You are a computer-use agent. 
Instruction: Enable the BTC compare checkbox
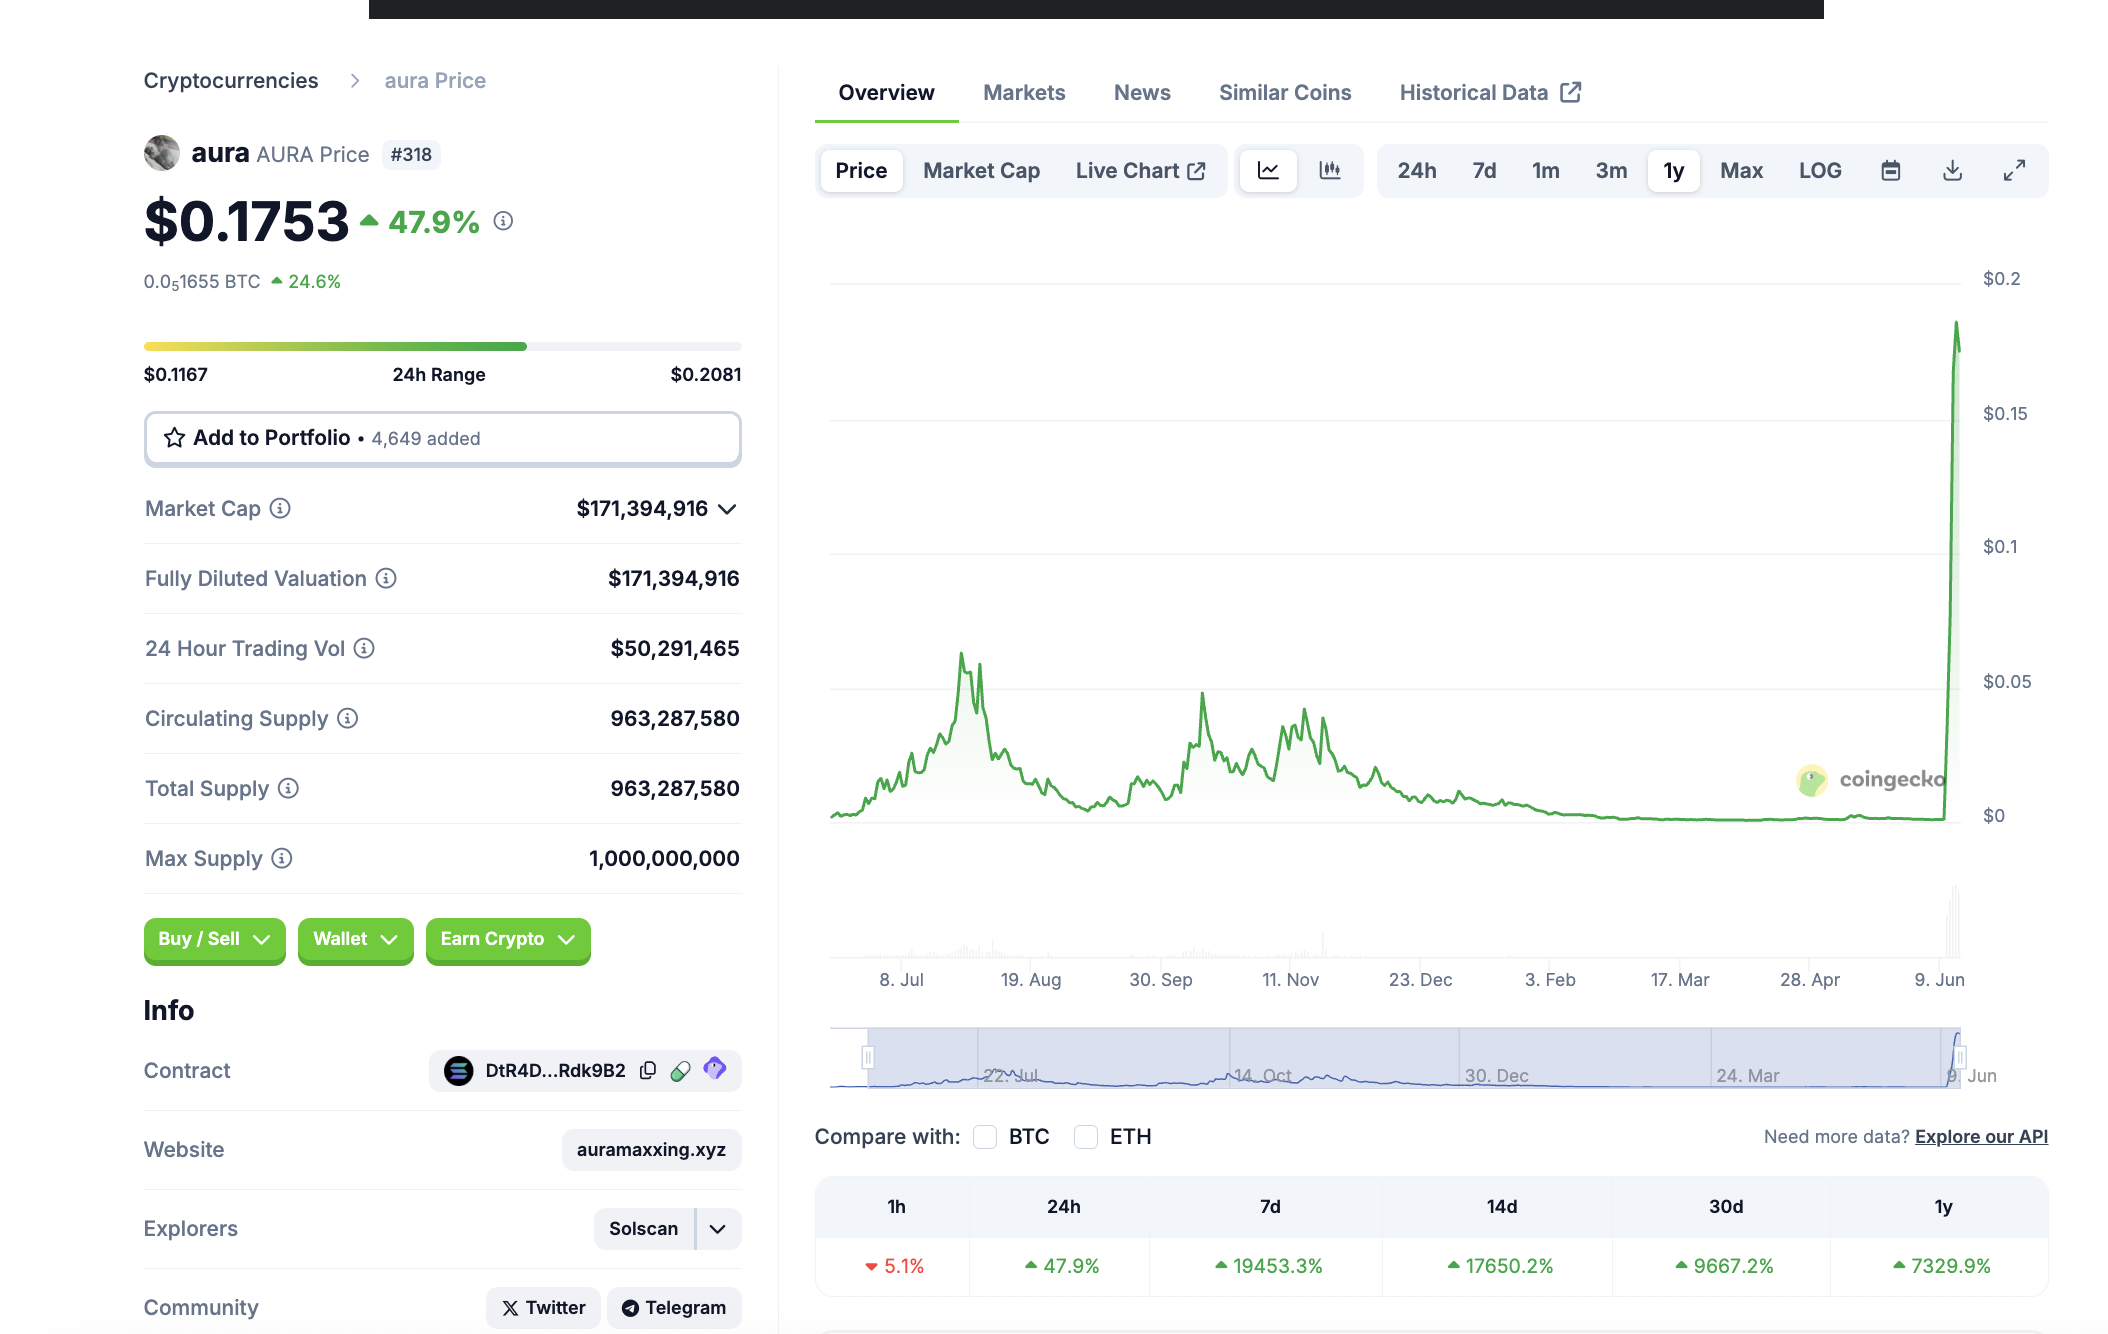[986, 1137]
